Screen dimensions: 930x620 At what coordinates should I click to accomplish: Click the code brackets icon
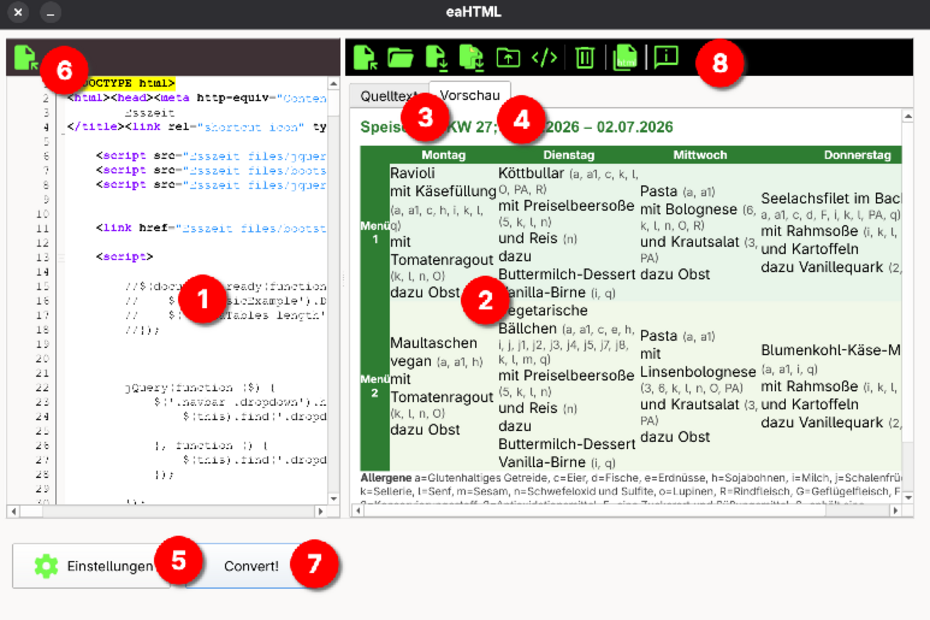click(544, 58)
